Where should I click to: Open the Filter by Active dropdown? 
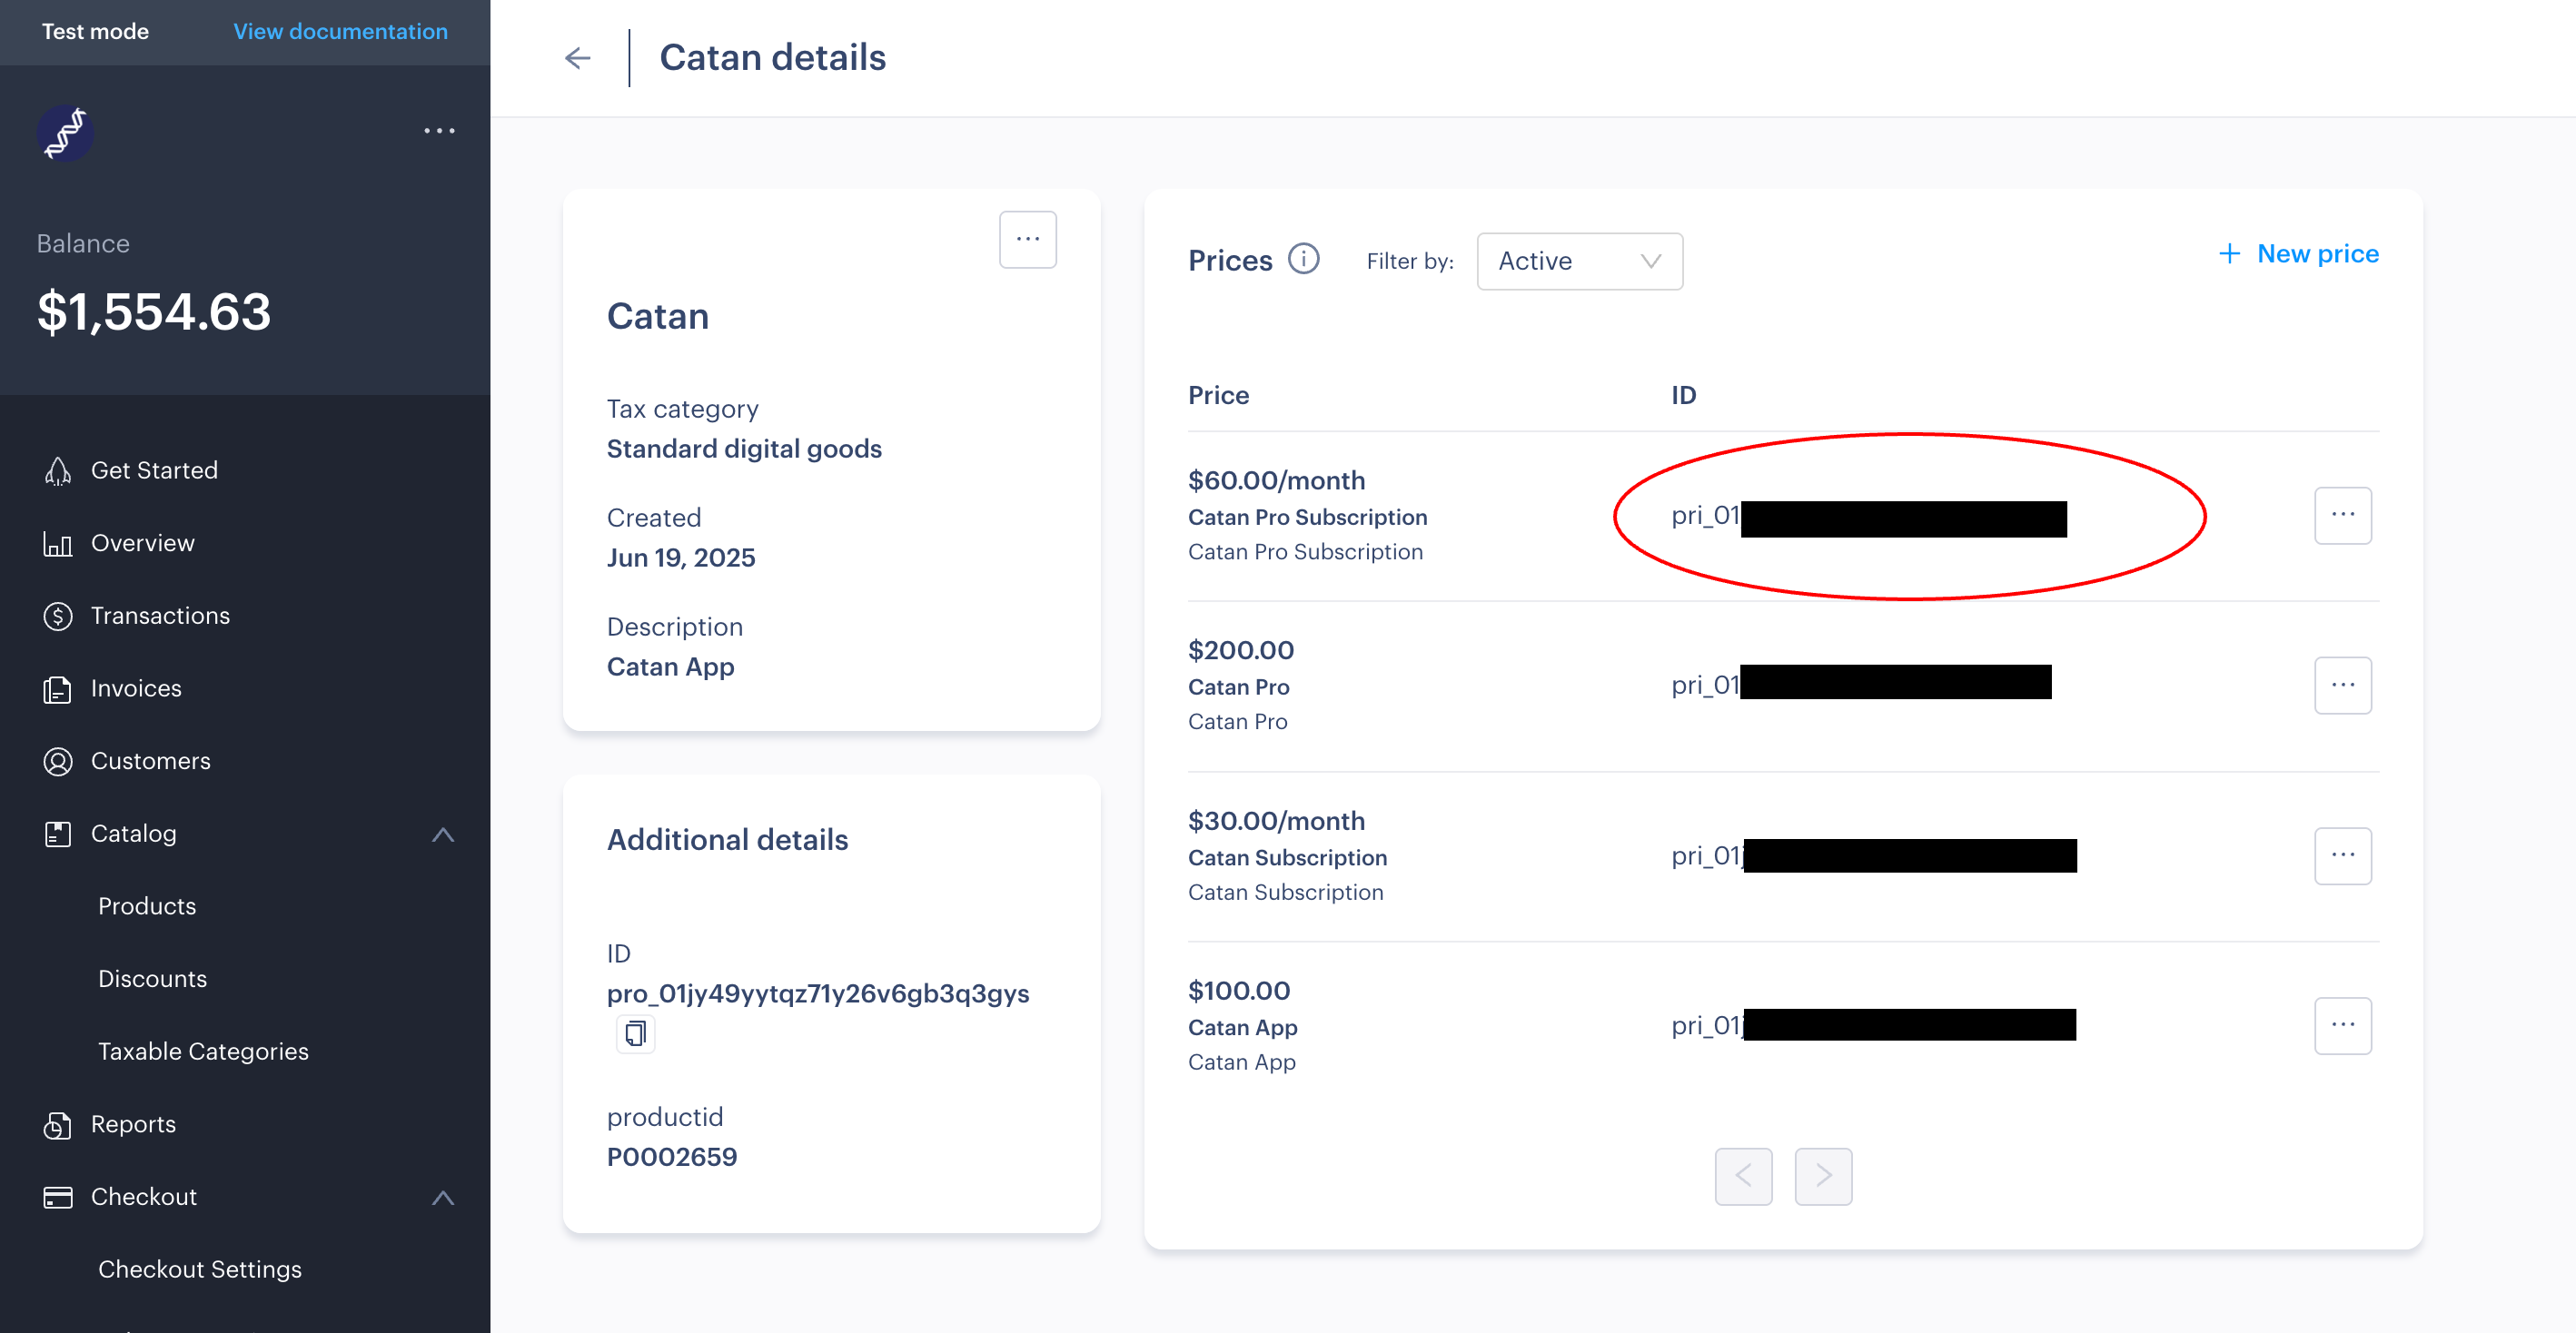pyautogui.click(x=1579, y=262)
